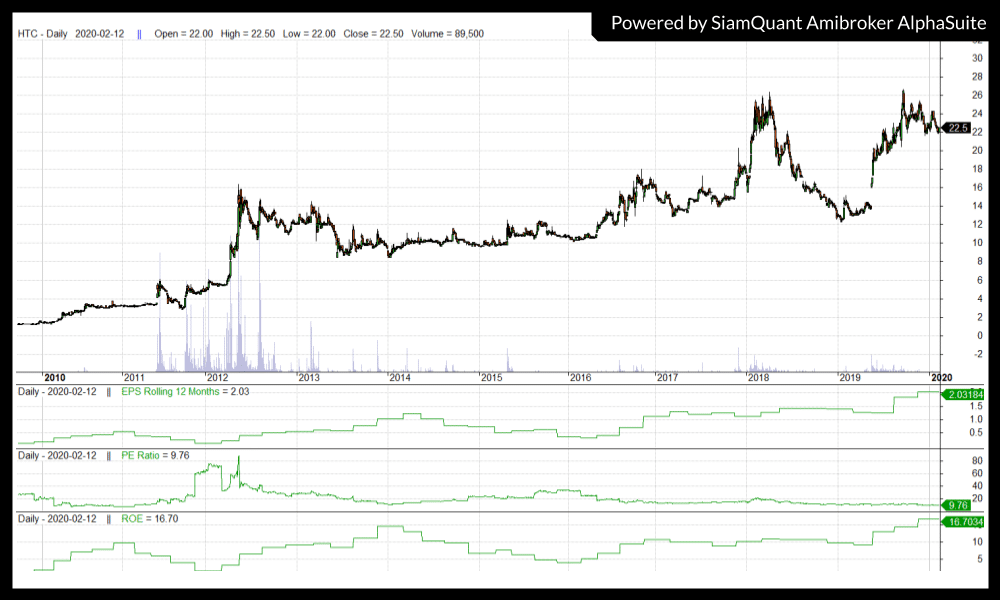The image size is (1000, 600).
Task: Click the Powered by SiamQuant banner
Action: coord(797,22)
